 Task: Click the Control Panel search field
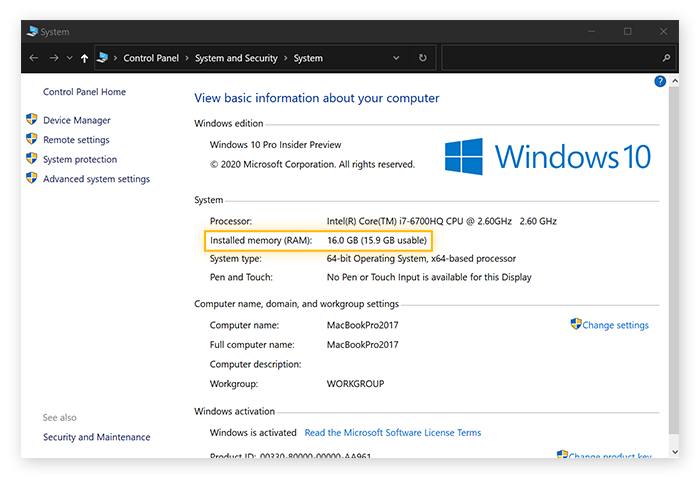pyautogui.click(x=550, y=58)
